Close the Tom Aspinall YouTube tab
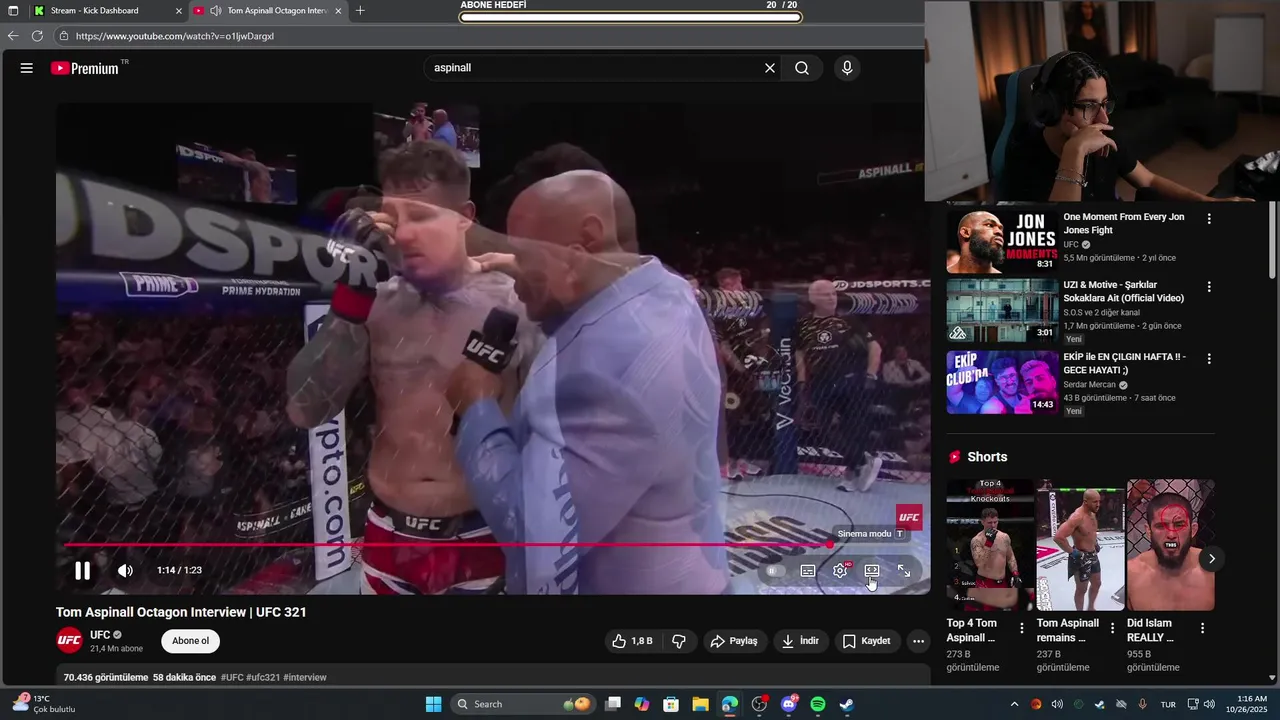1280x720 pixels. click(x=338, y=11)
